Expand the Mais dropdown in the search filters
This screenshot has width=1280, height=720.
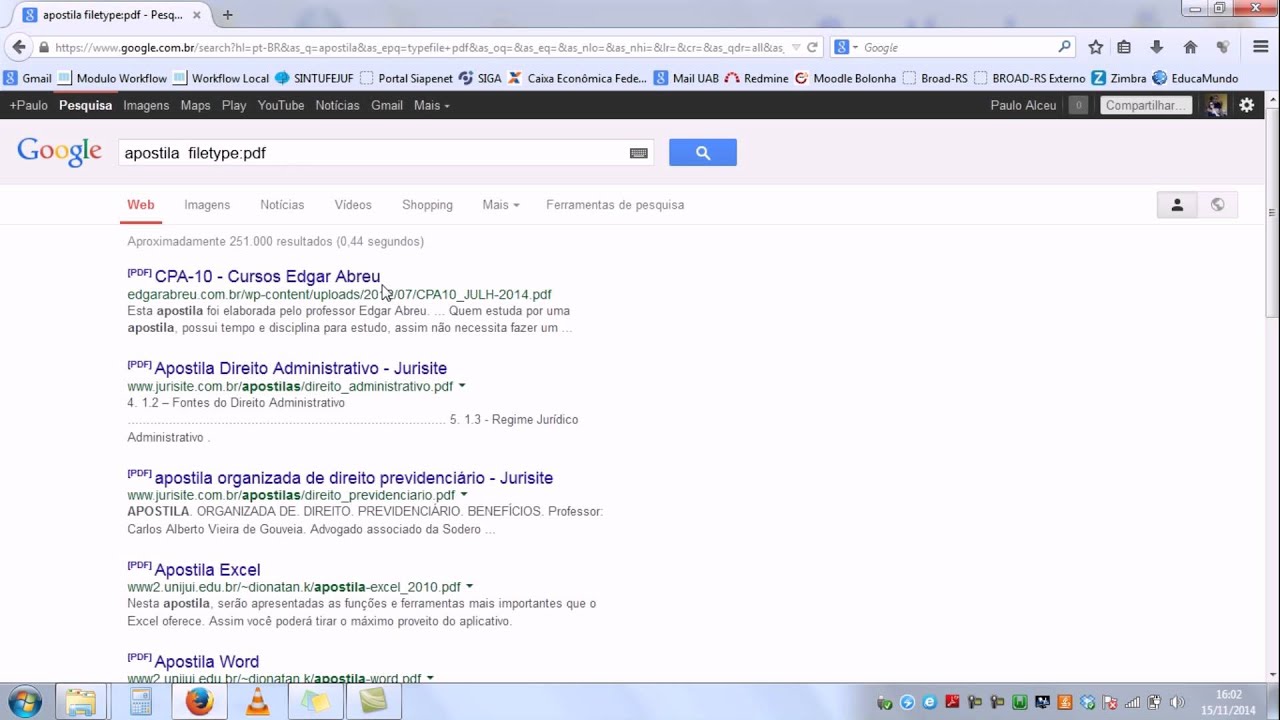point(500,205)
